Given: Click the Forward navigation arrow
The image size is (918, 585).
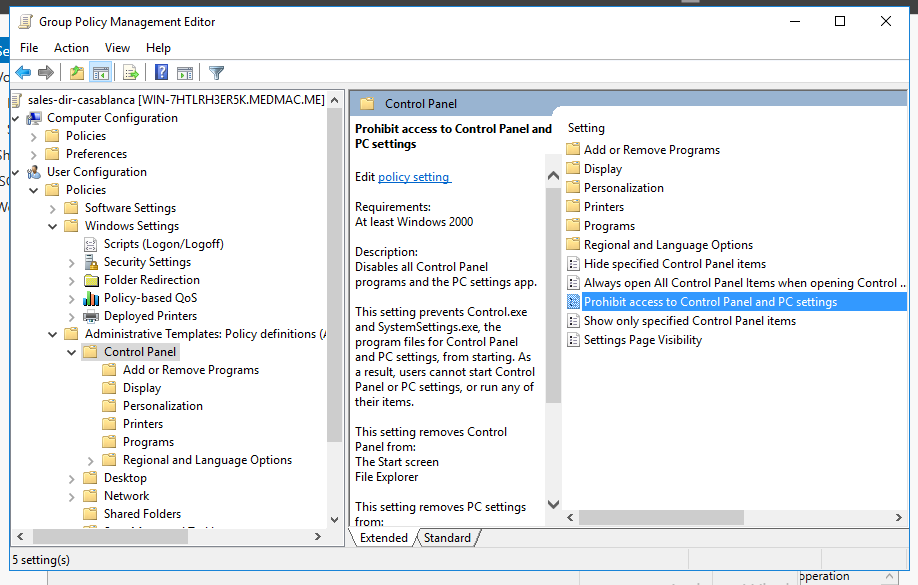Looking at the screenshot, I should pos(44,71).
